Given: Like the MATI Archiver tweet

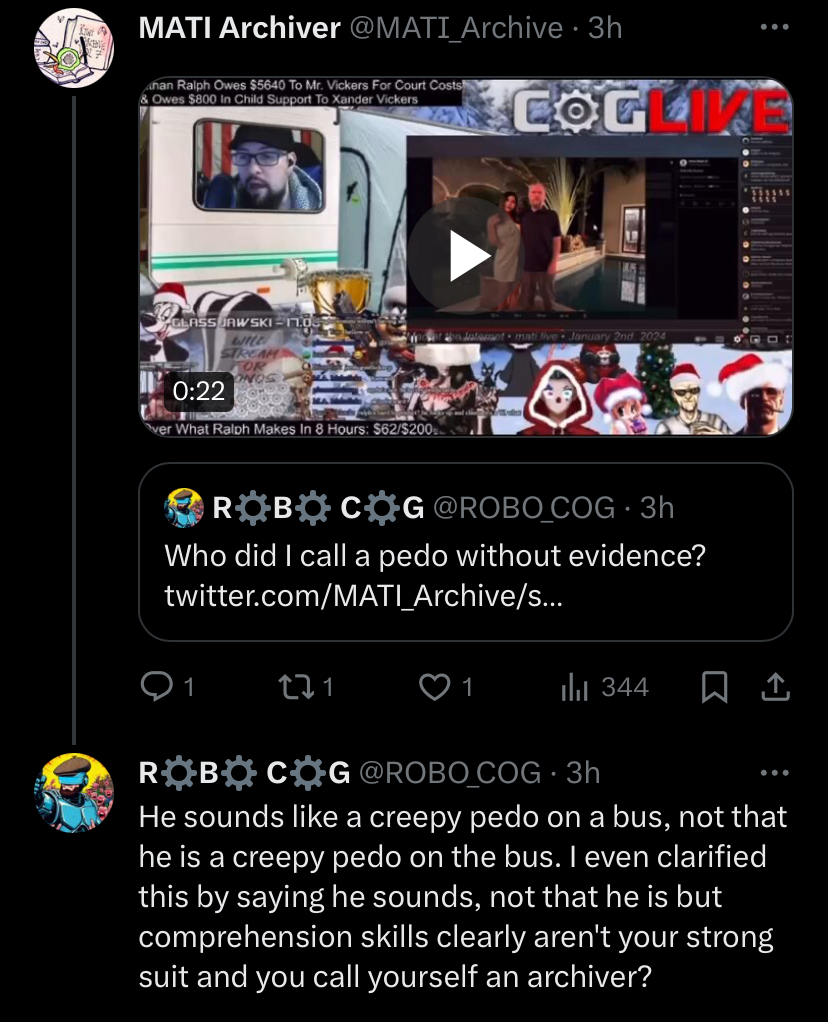Looking at the screenshot, I should tap(435, 687).
